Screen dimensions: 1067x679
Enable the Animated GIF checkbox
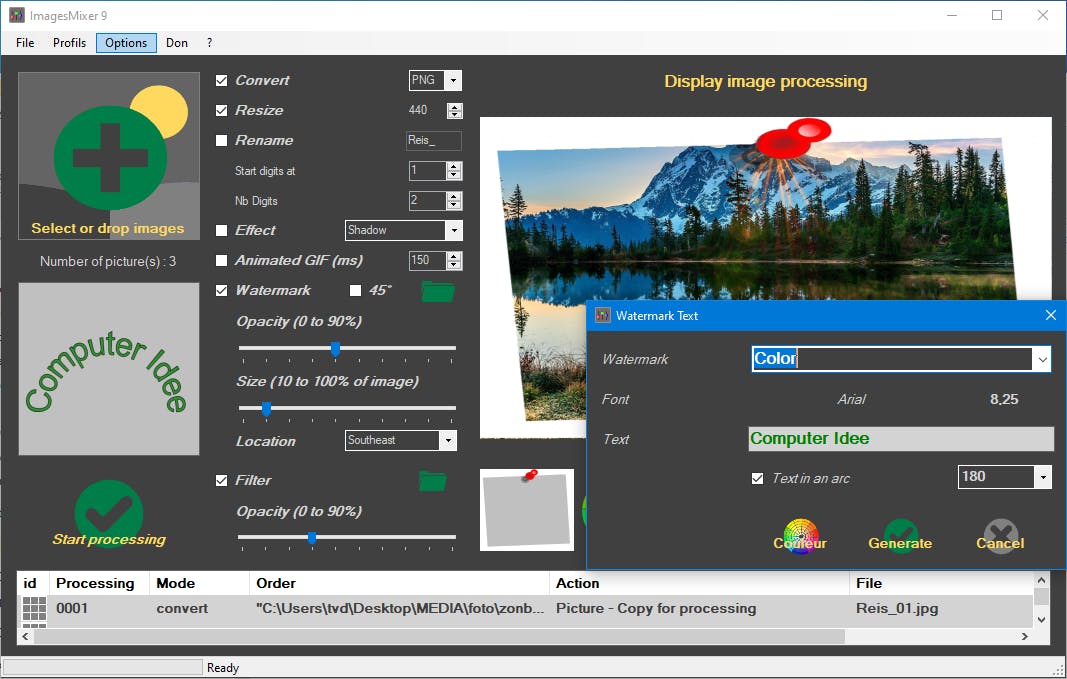click(x=221, y=261)
